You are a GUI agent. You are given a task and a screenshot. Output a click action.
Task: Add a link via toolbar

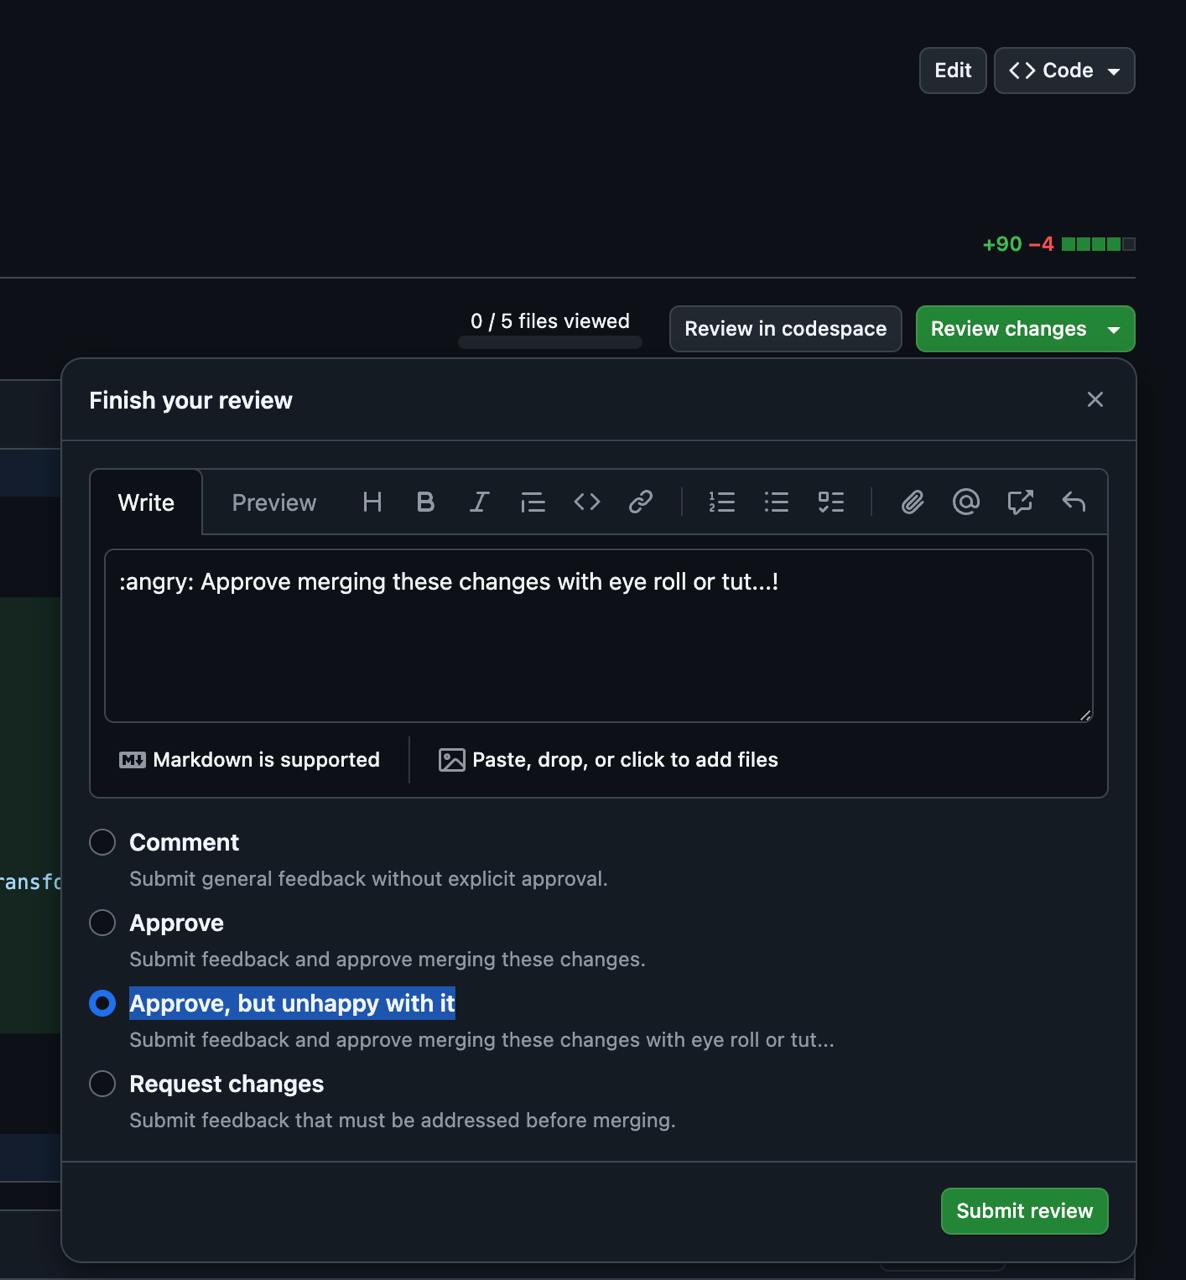[641, 502]
